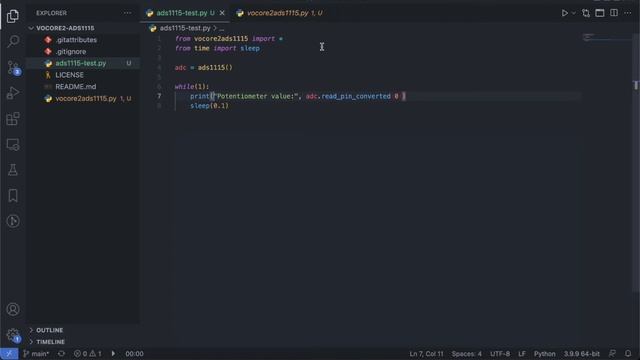Open remote window indicator in status bar
This screenshot has height=360, width=640.
click(9, 354)
